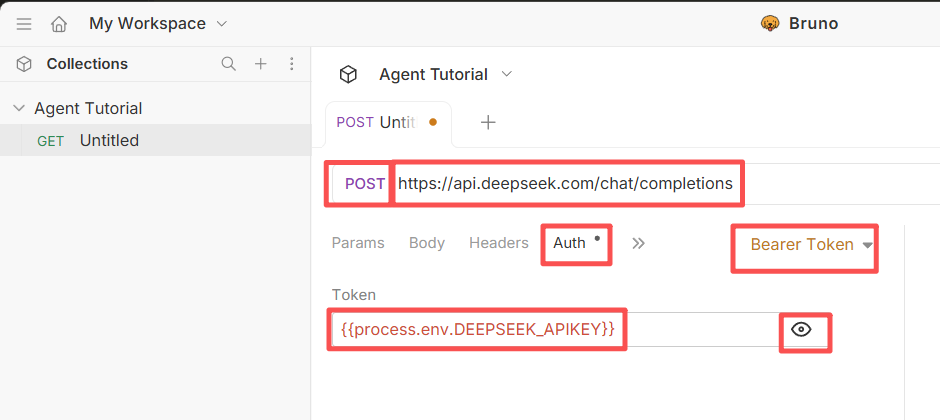
Task: Search collections with magnifier icon
Action: point(228,64)
